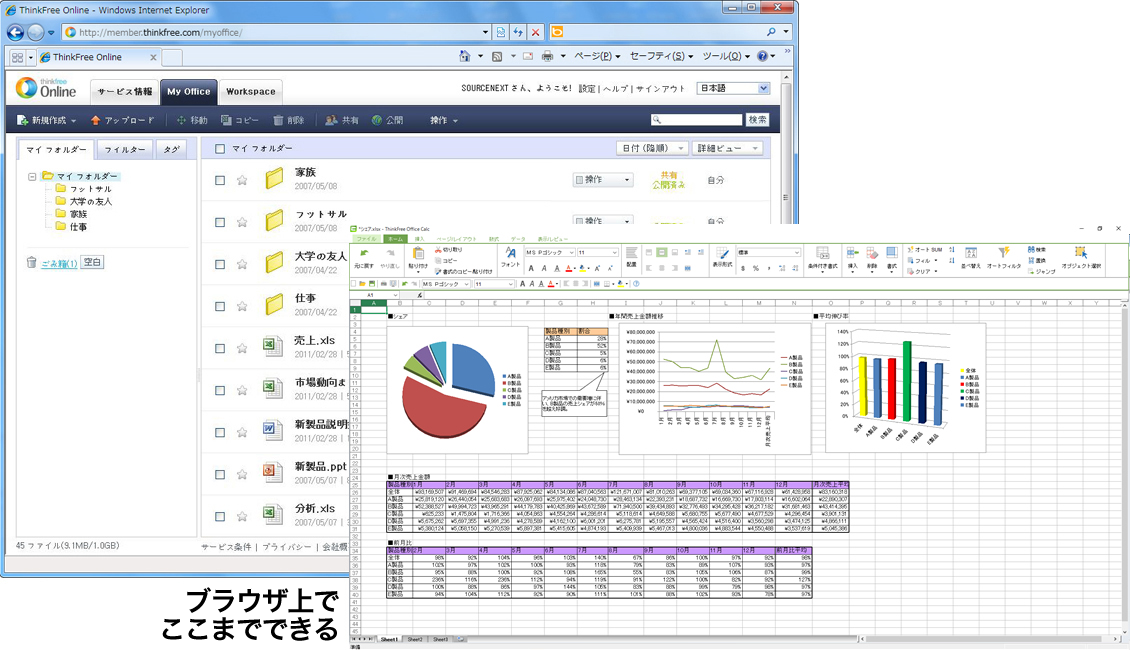Image resolution: width=1130 pixels, height=650 pixels.
Task: Click the fill color bucket in Calc quick toolbar
Action: pyautogui.click(x=620, y=284)
